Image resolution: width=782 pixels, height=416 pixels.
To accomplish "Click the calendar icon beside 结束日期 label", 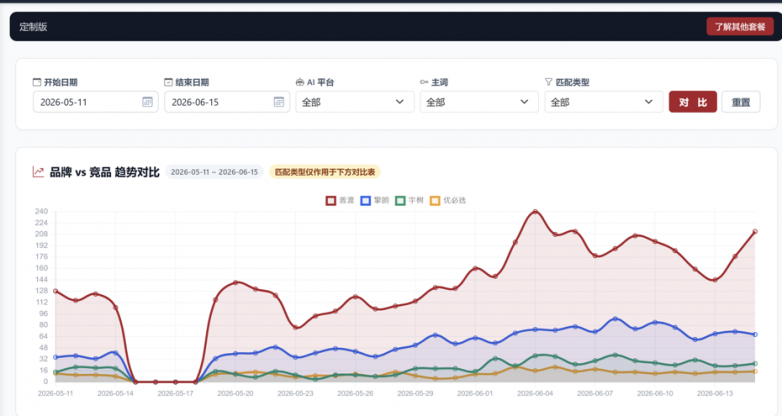I will tap(169, 82).
